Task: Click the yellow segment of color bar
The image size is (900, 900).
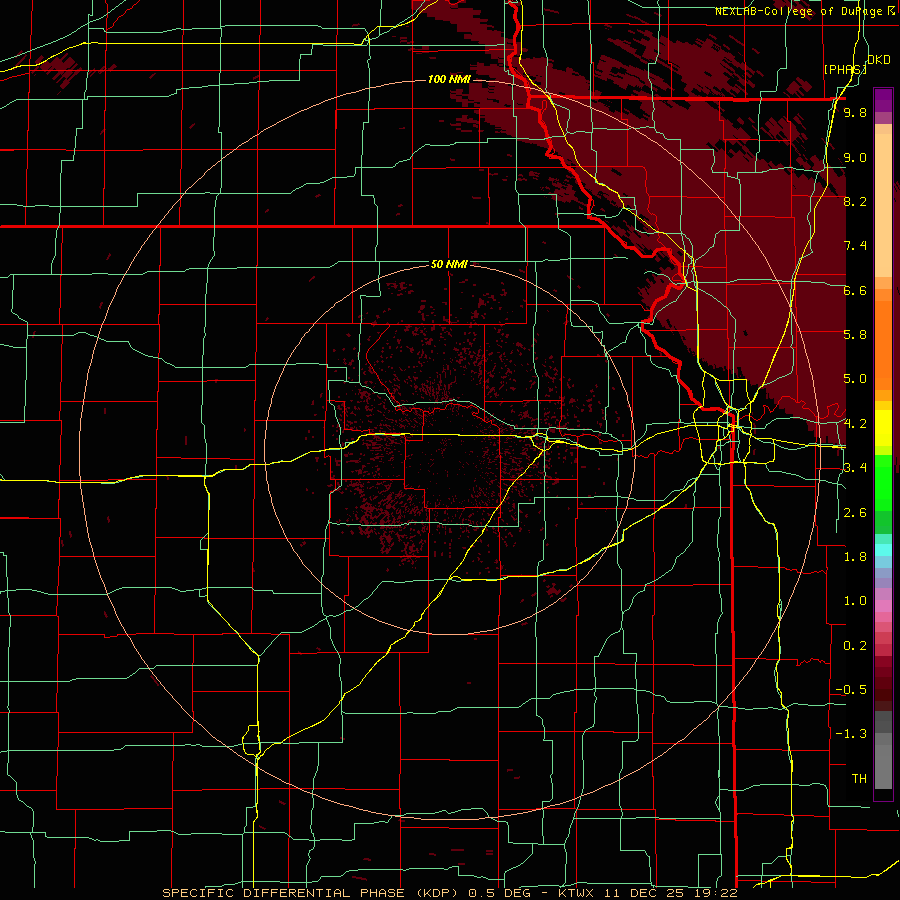Action: (x=883, y=428)
